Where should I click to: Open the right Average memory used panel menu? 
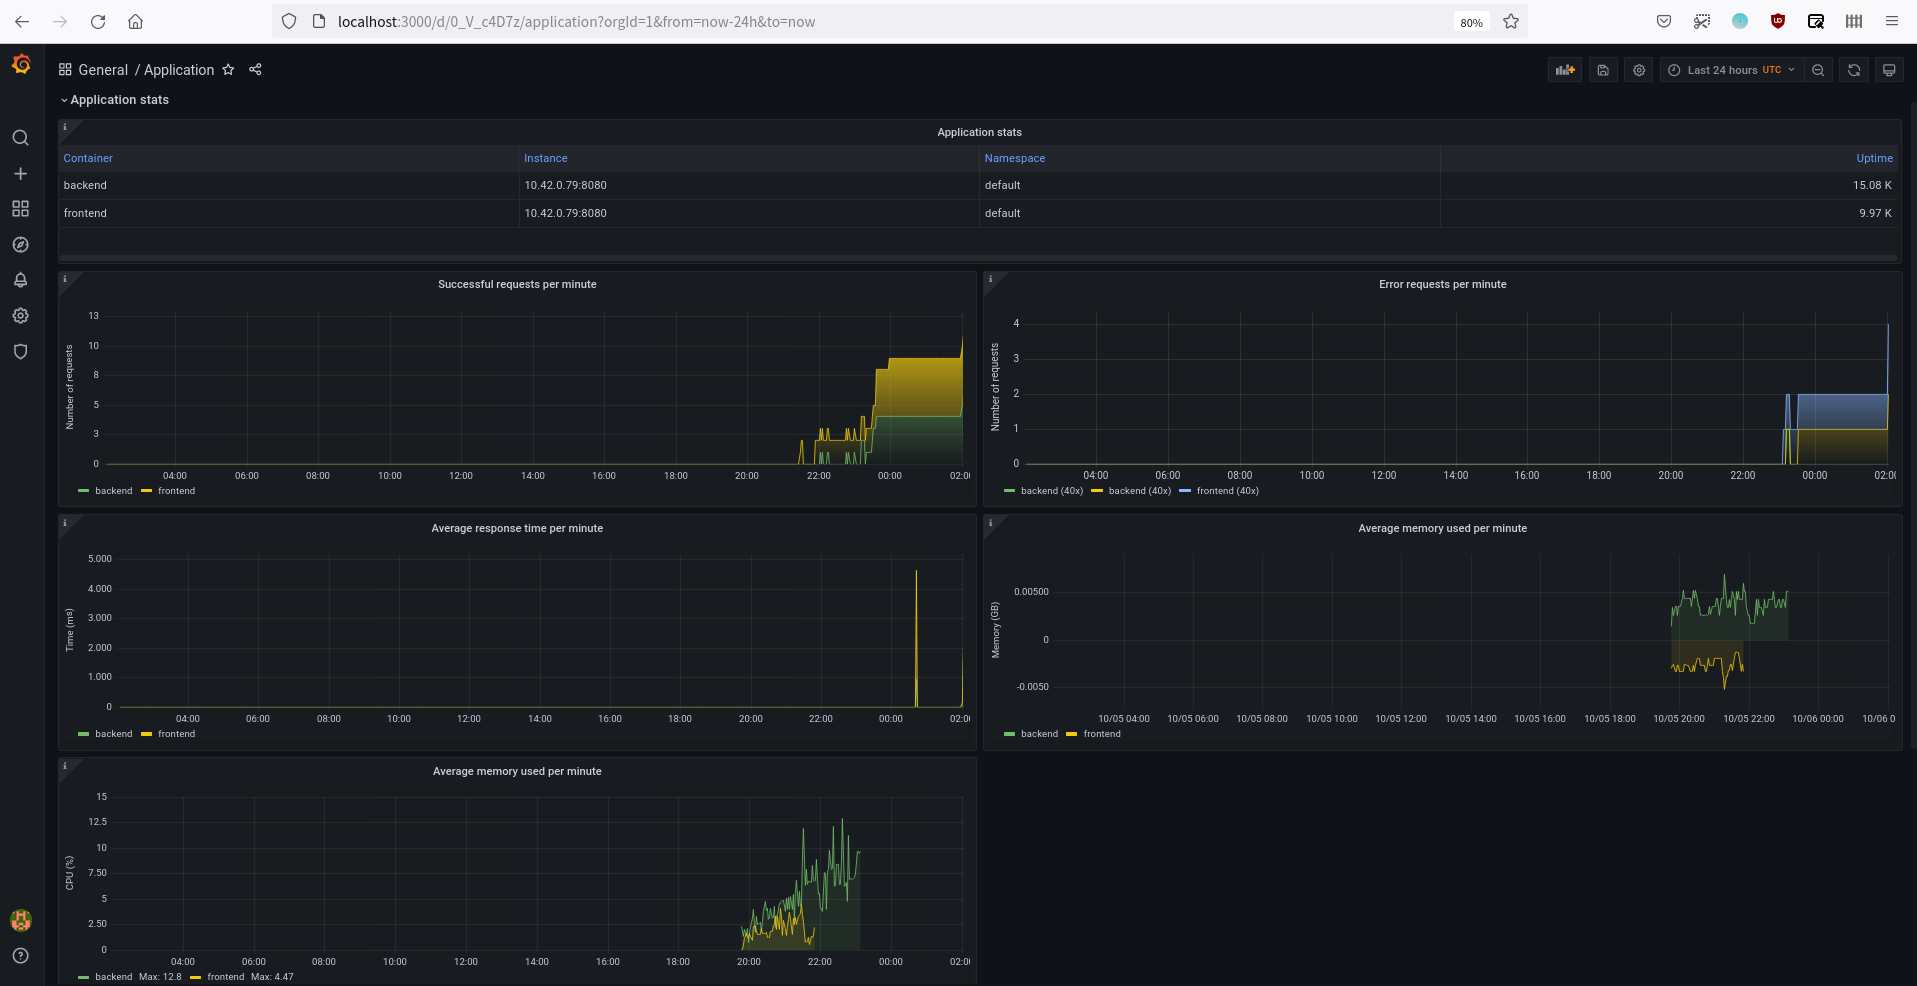coord(1442,529)
